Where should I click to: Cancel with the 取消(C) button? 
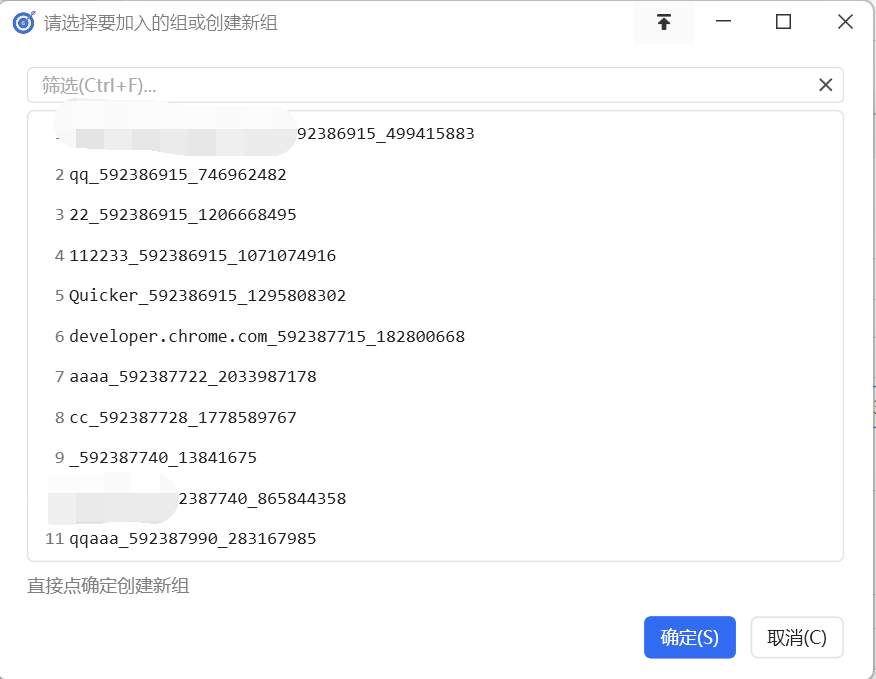pos(797,637)
